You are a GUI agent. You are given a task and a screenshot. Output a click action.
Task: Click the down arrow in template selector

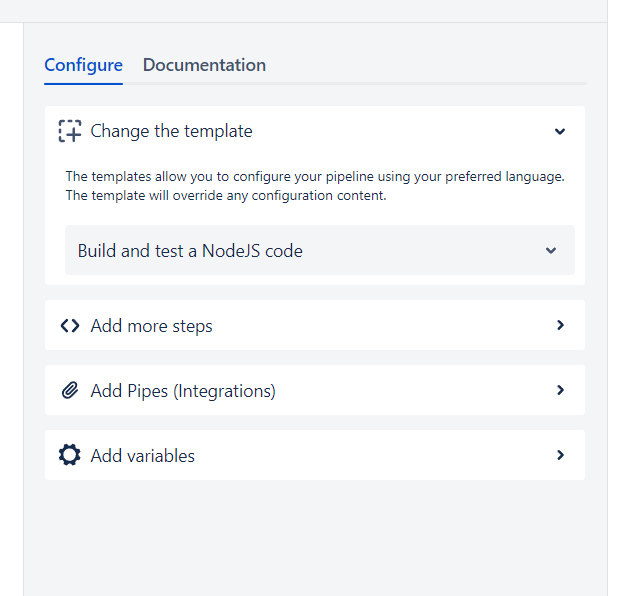coord(551,250)
